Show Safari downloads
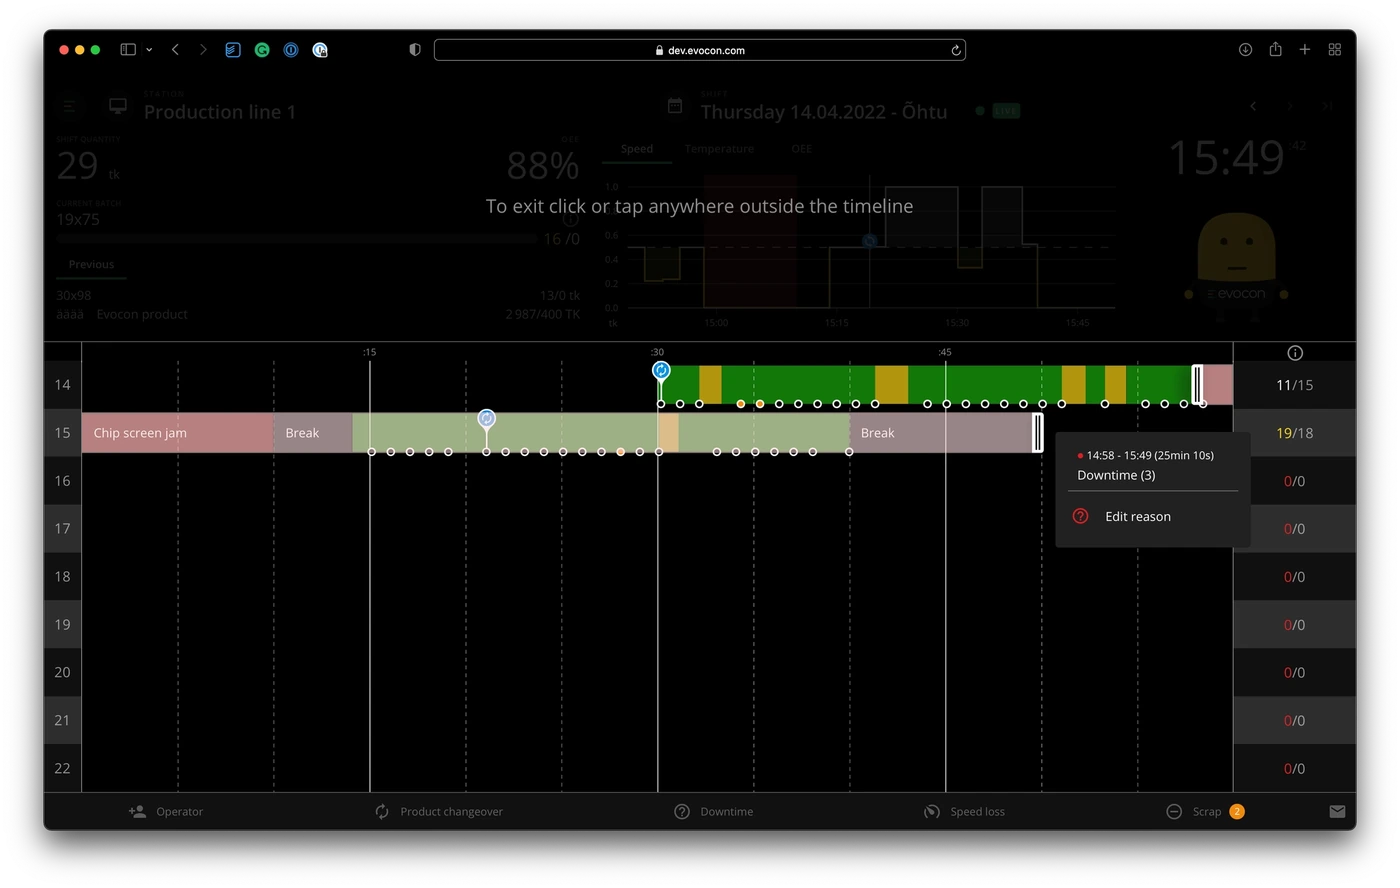 click(x=1245, y=50)
